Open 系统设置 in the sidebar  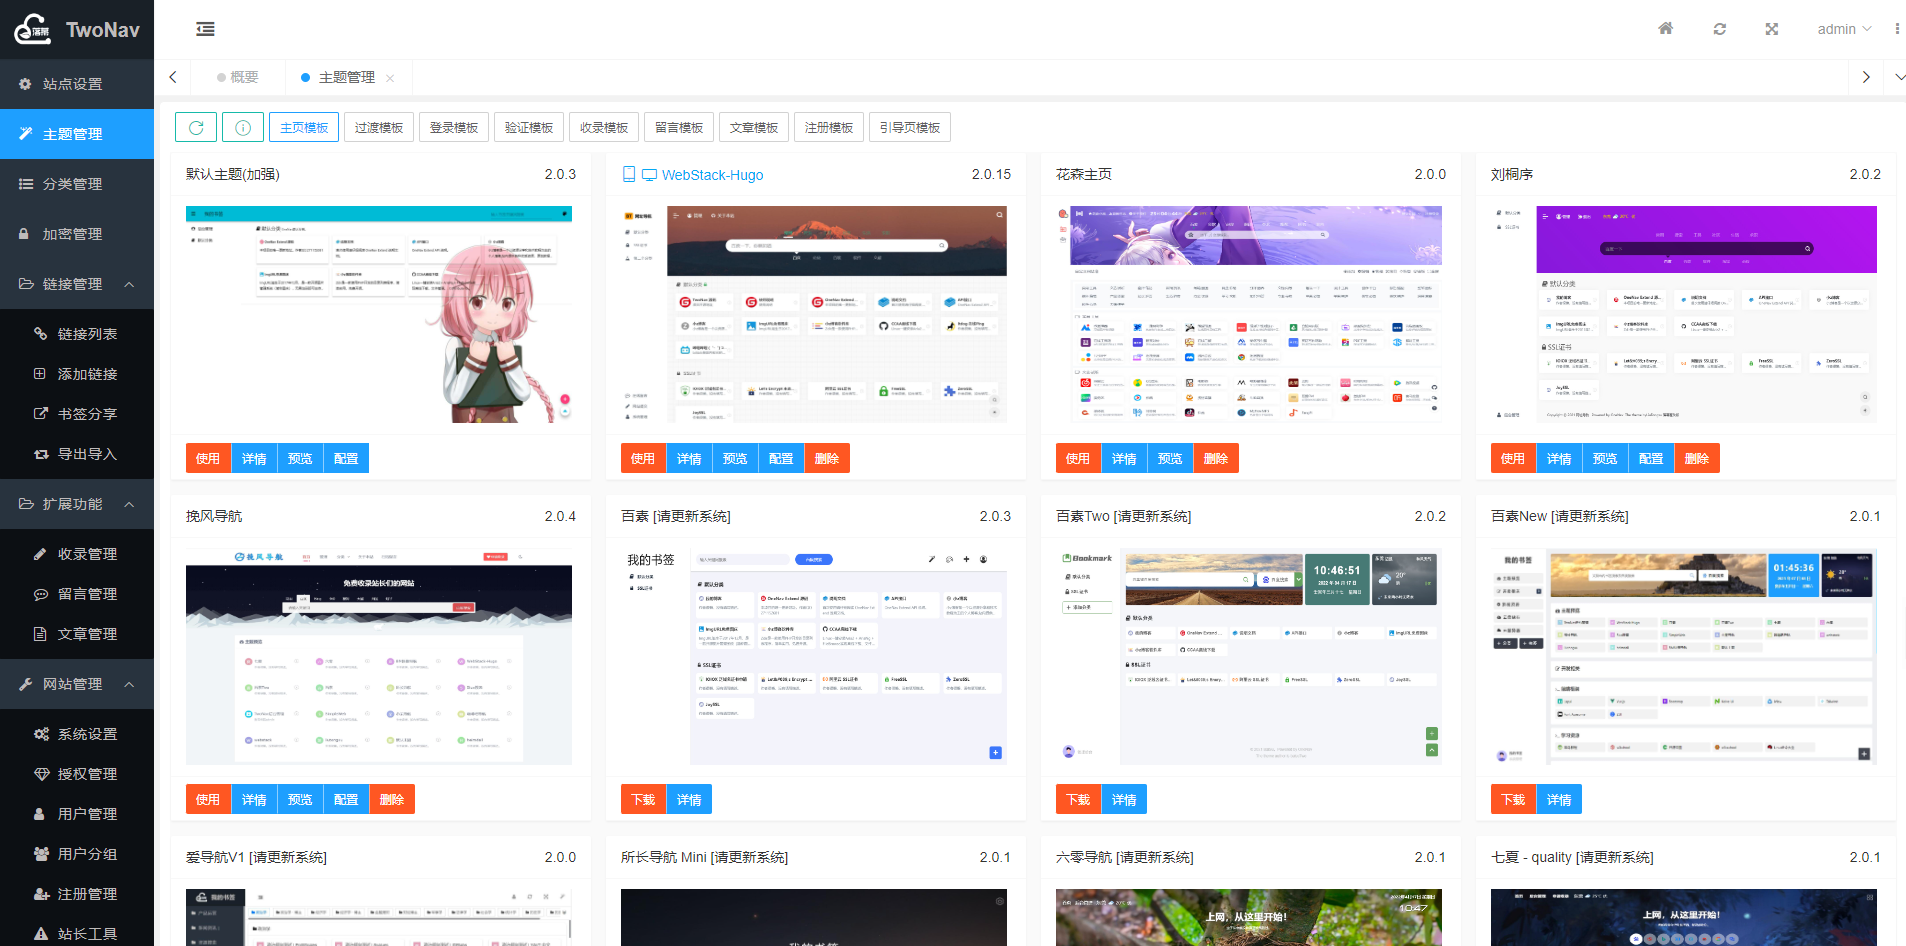77,734
